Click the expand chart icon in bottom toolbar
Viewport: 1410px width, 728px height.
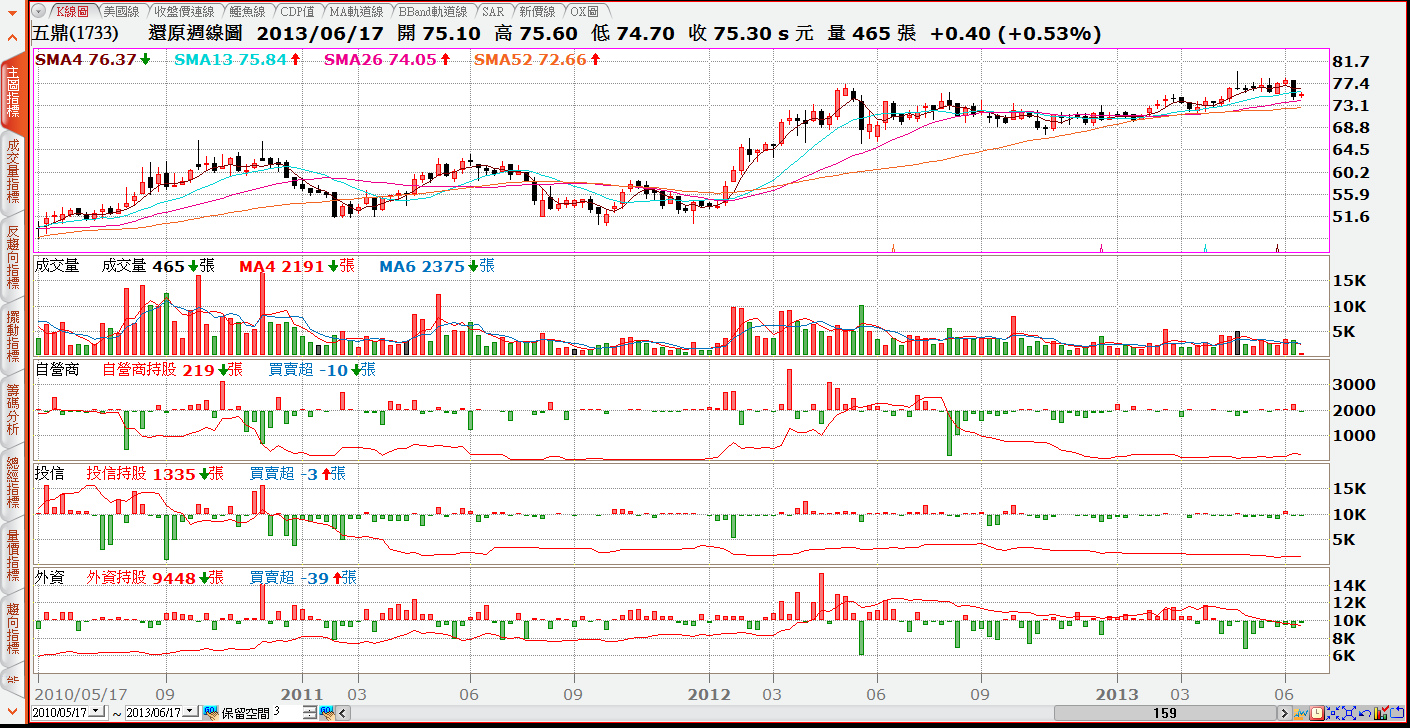(1349, 713)
